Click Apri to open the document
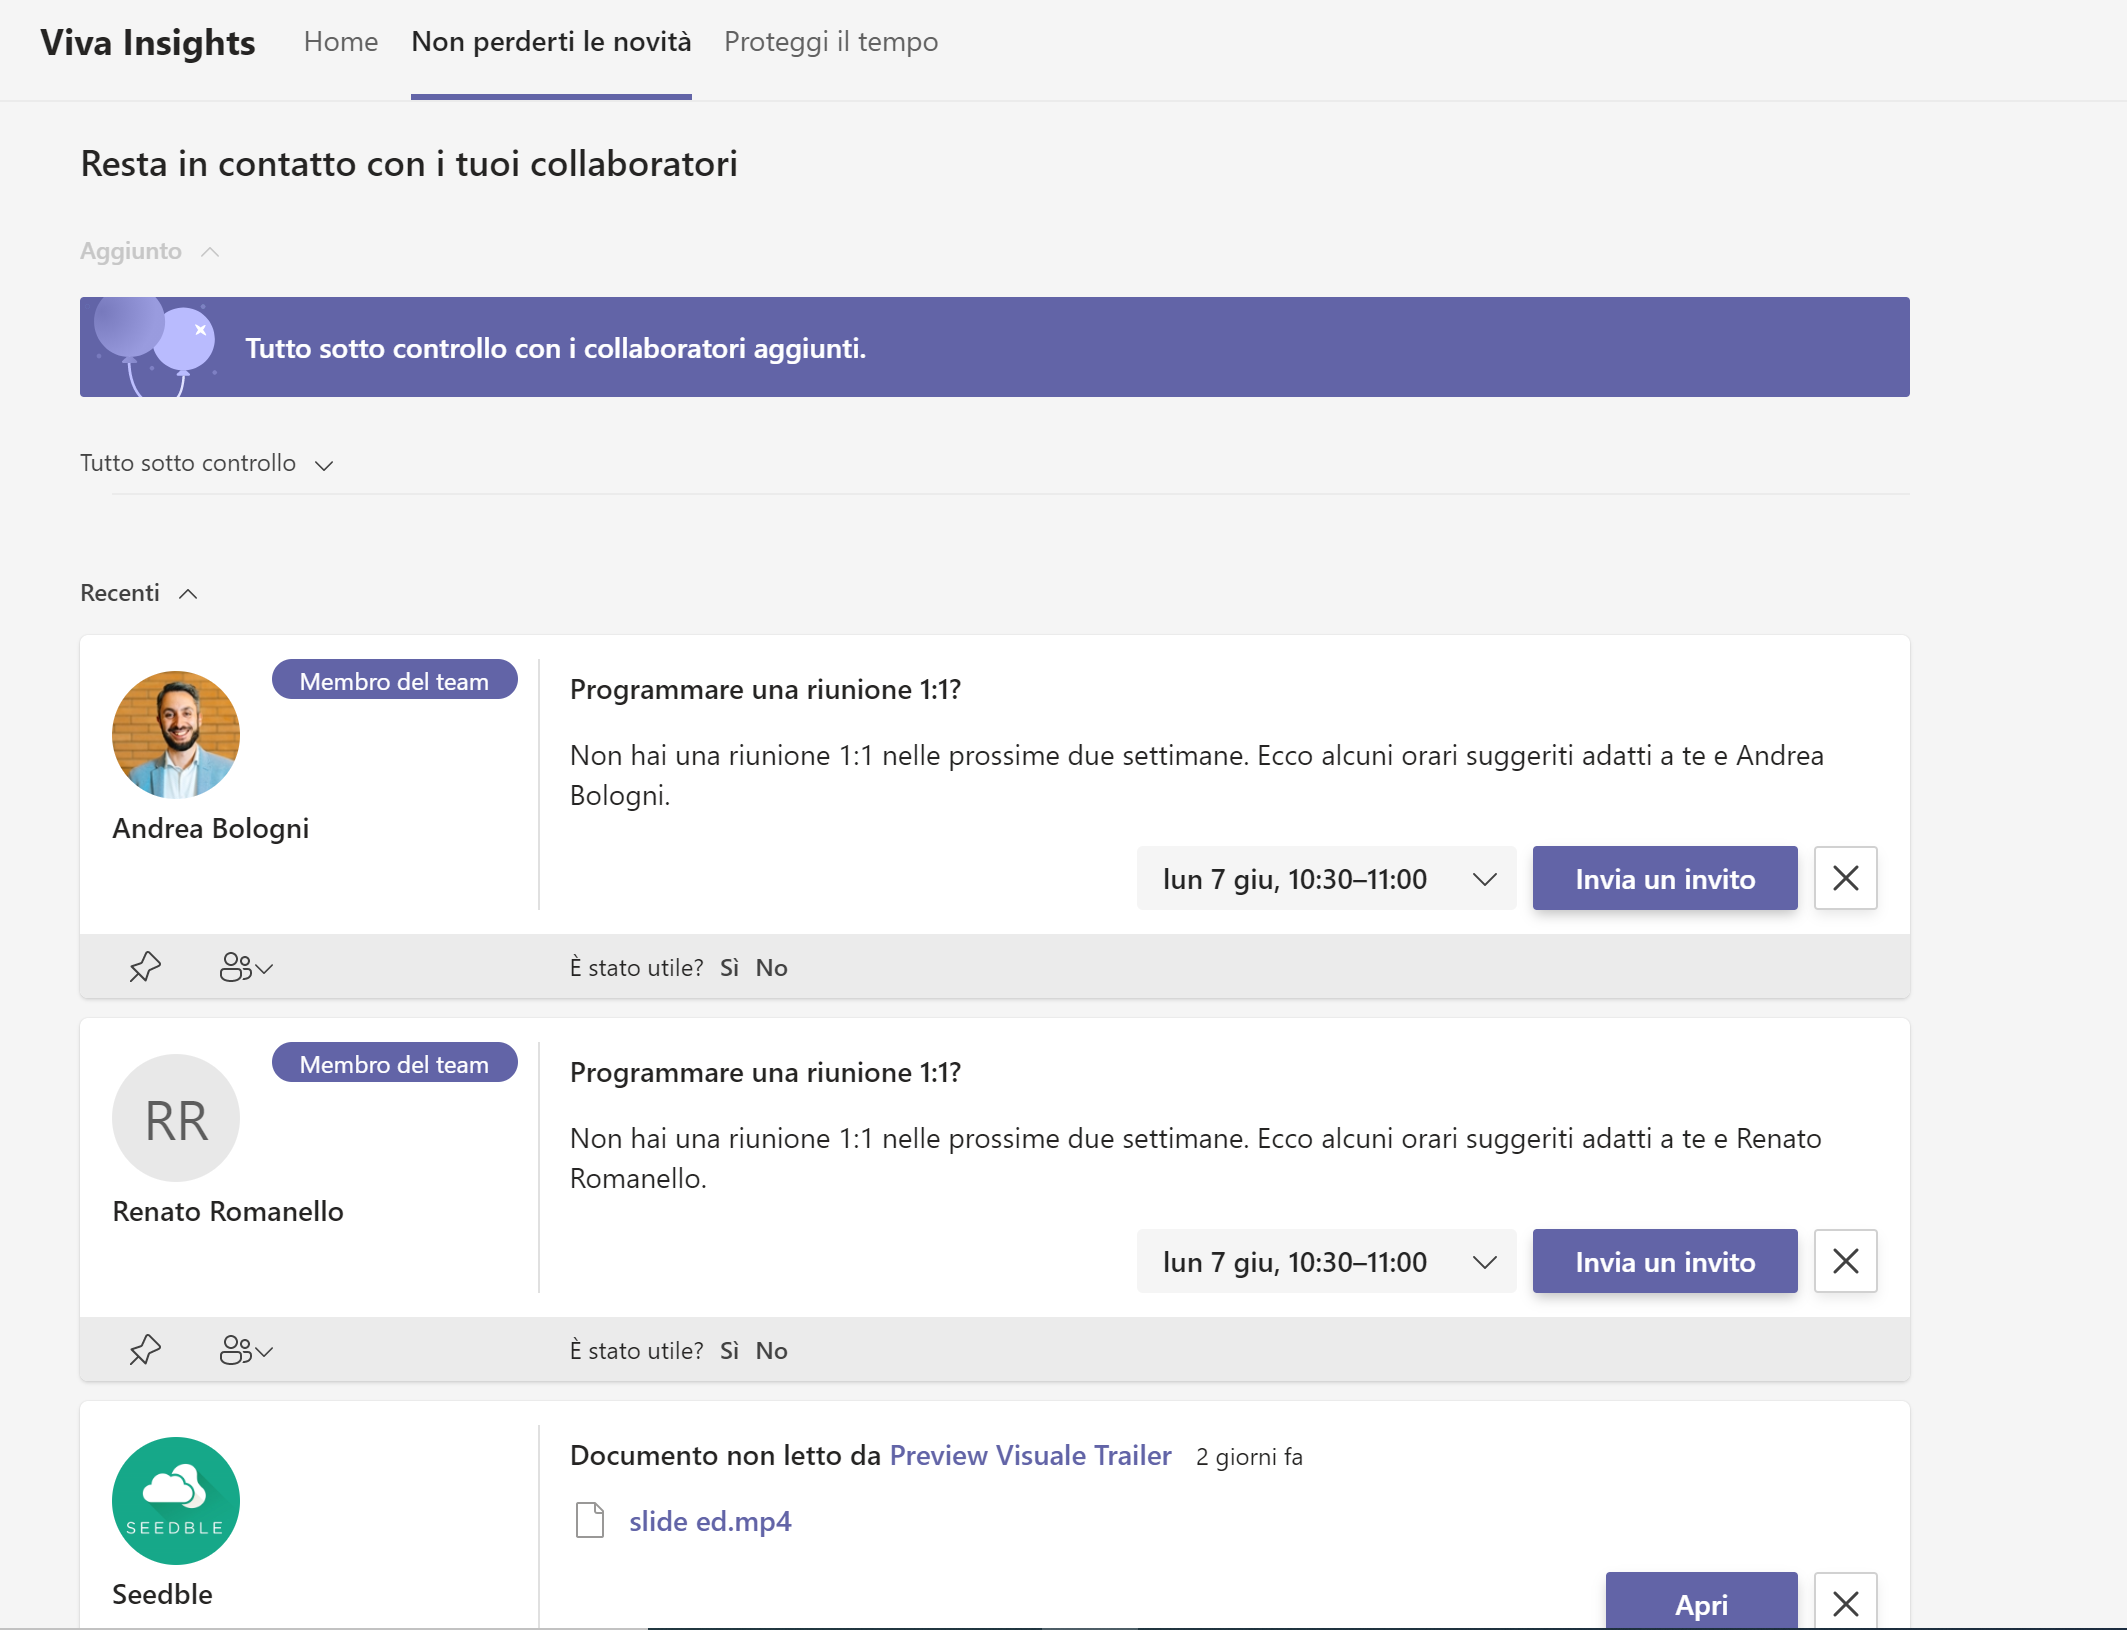This screenshot has height=1630, width=2127. point(1701,1602)
